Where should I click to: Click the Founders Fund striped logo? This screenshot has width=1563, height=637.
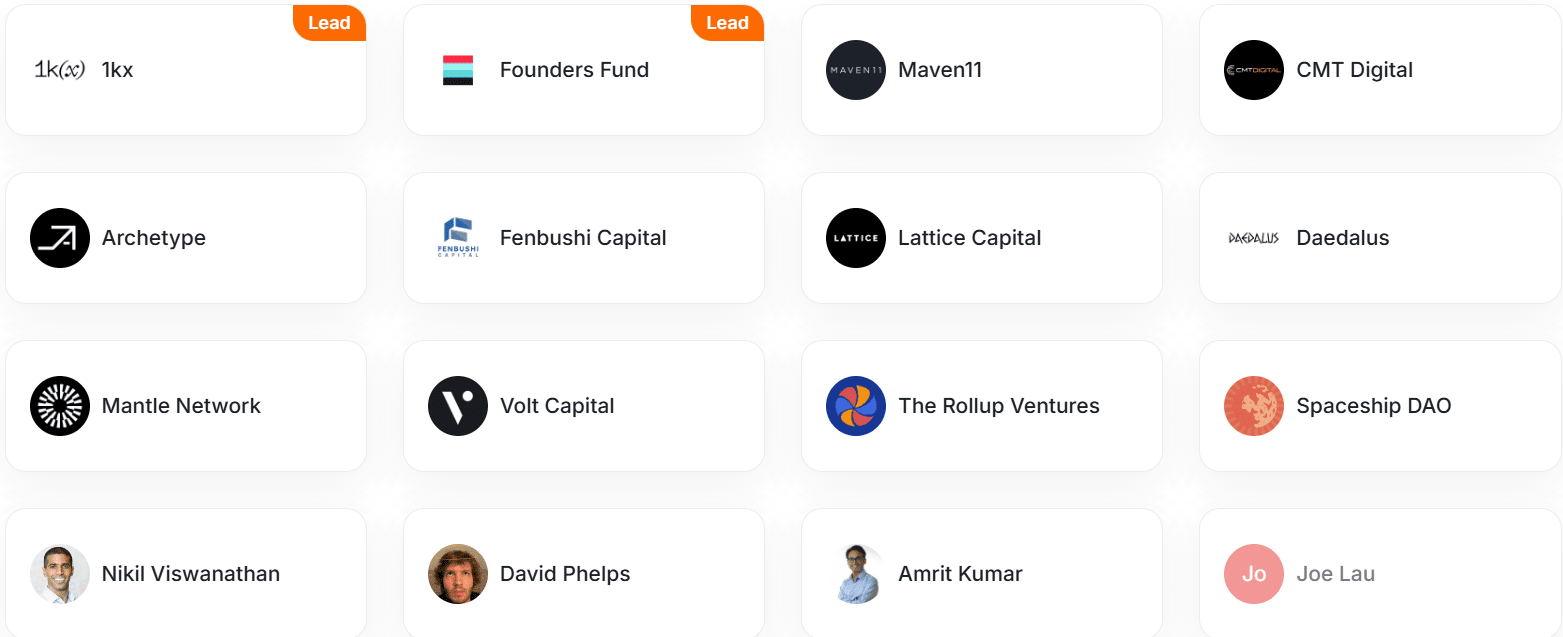click(458, 70)
